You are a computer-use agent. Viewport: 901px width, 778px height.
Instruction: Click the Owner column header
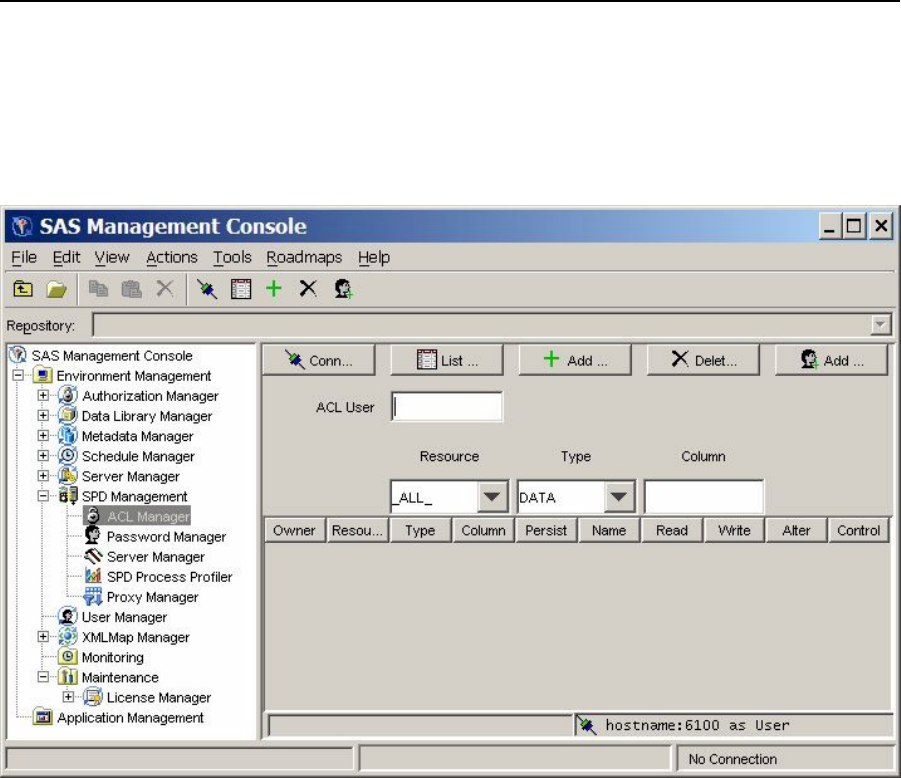pos(294,530)
